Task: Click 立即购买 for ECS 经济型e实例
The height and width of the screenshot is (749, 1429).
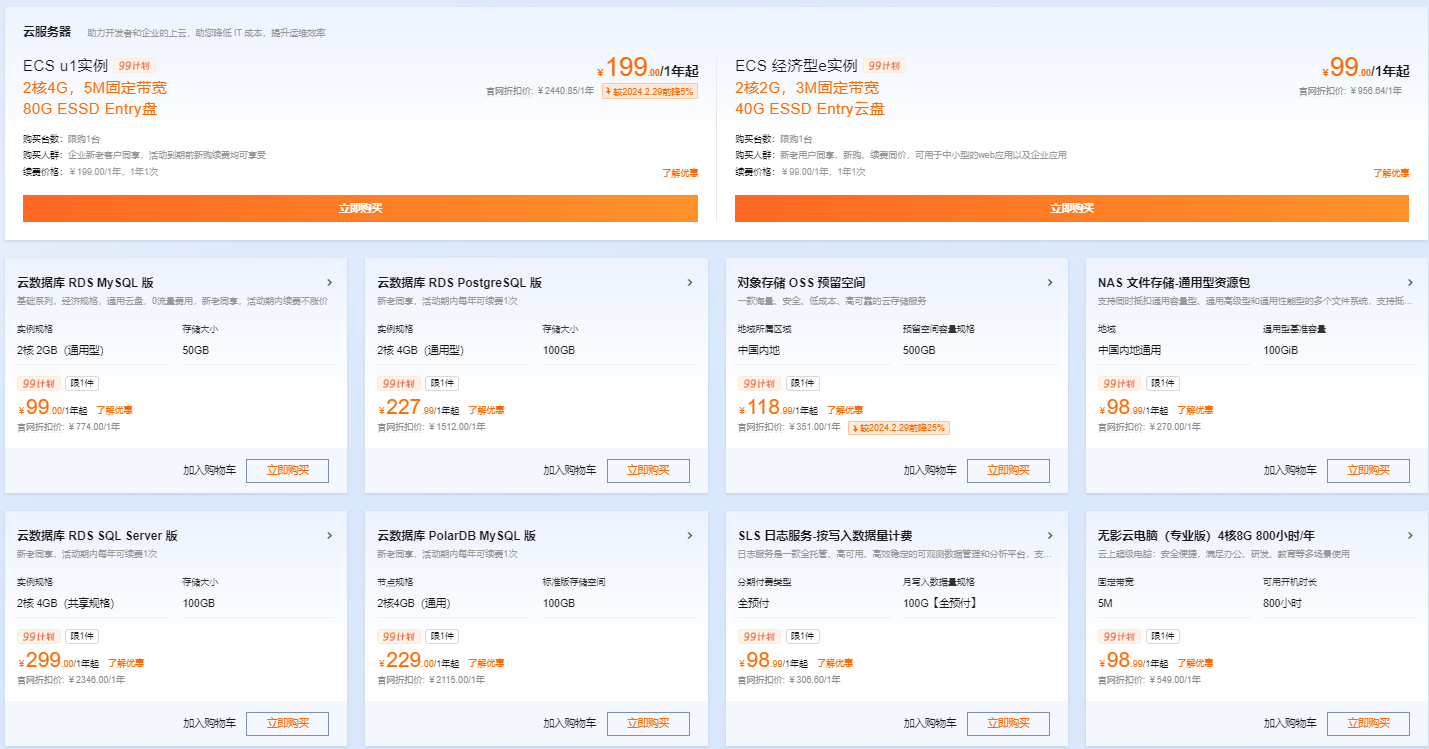Action: click(x=1072, y=208)
